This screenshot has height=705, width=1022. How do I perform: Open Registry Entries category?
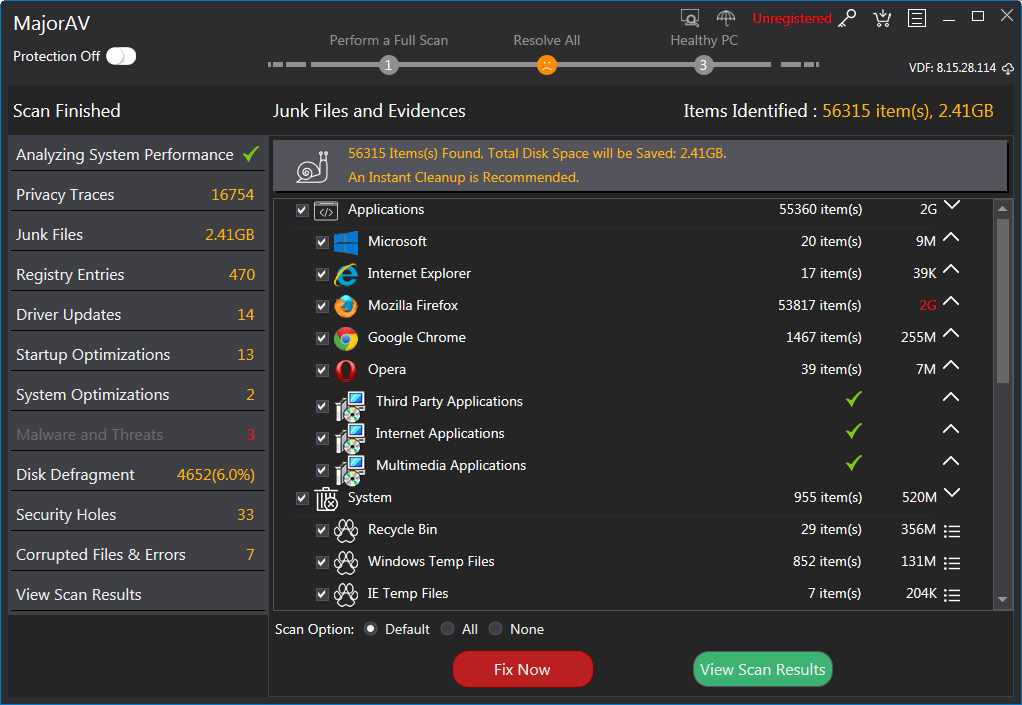tap(137, 275)
